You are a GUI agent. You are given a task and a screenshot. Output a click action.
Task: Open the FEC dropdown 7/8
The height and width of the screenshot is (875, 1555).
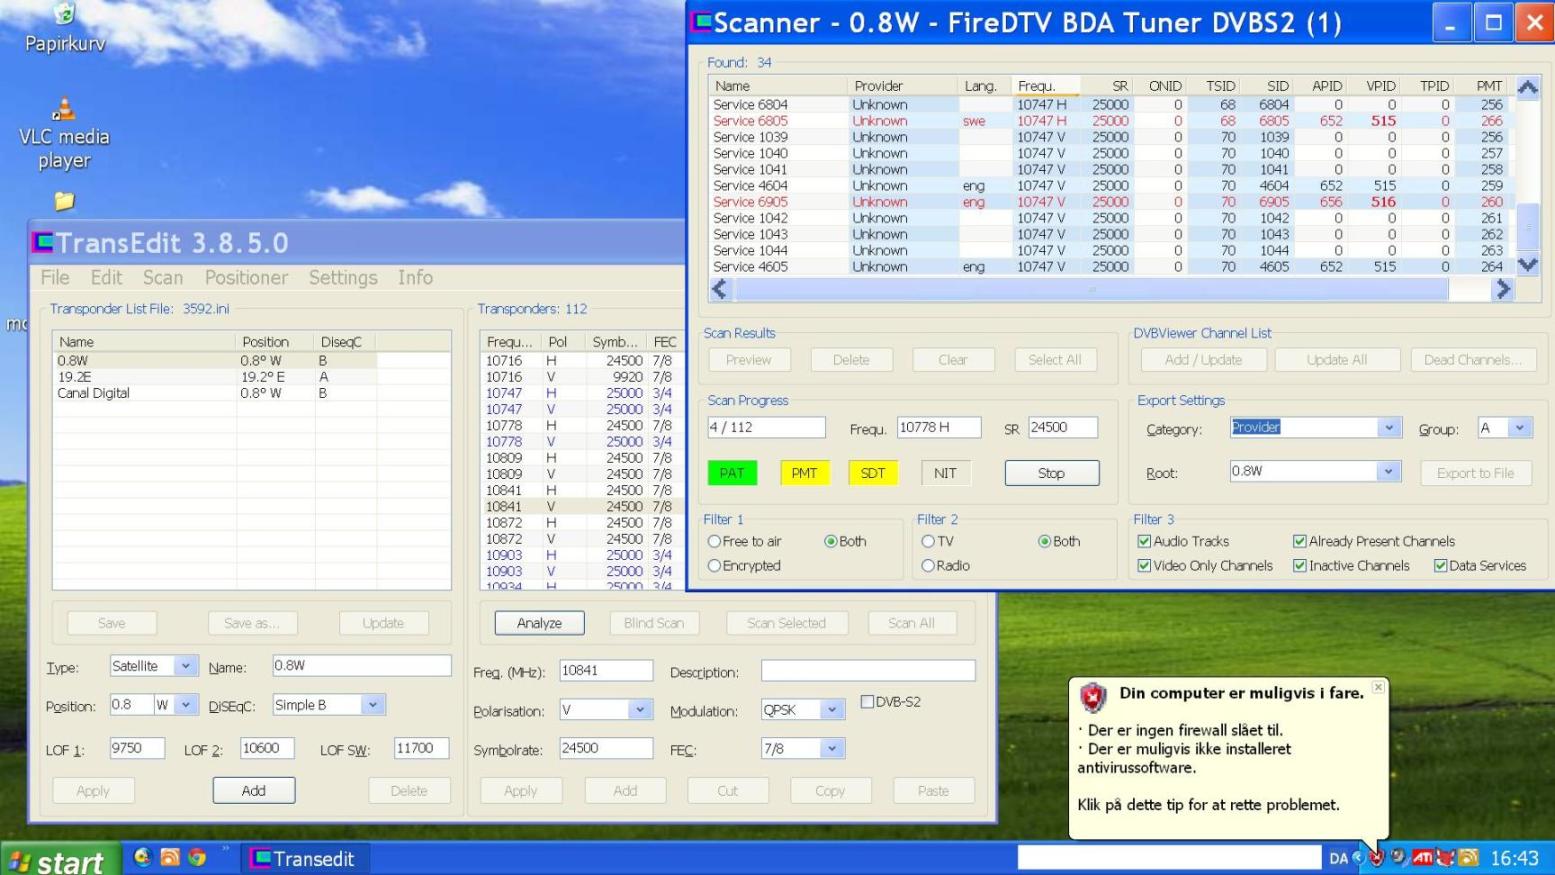[831, 748]
